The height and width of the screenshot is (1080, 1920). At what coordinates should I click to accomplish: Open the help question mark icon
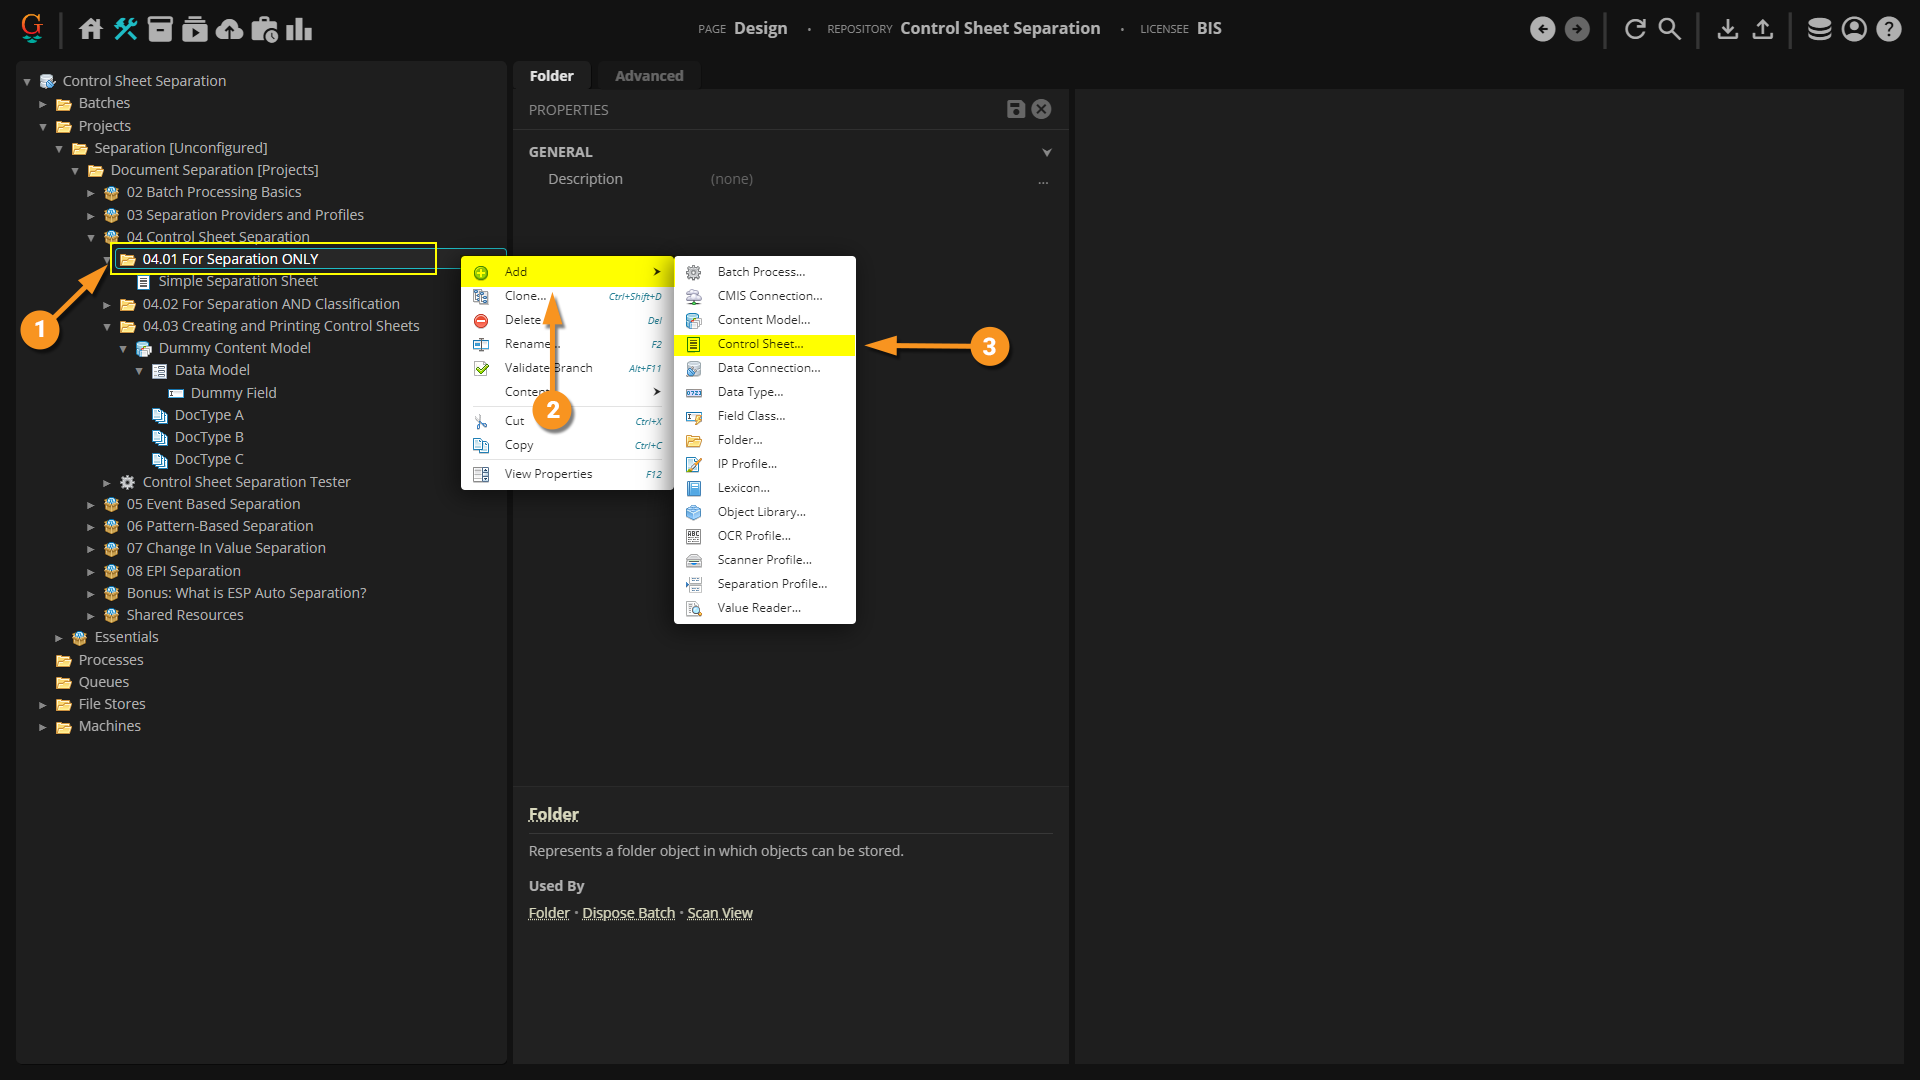pos(1889,29)
